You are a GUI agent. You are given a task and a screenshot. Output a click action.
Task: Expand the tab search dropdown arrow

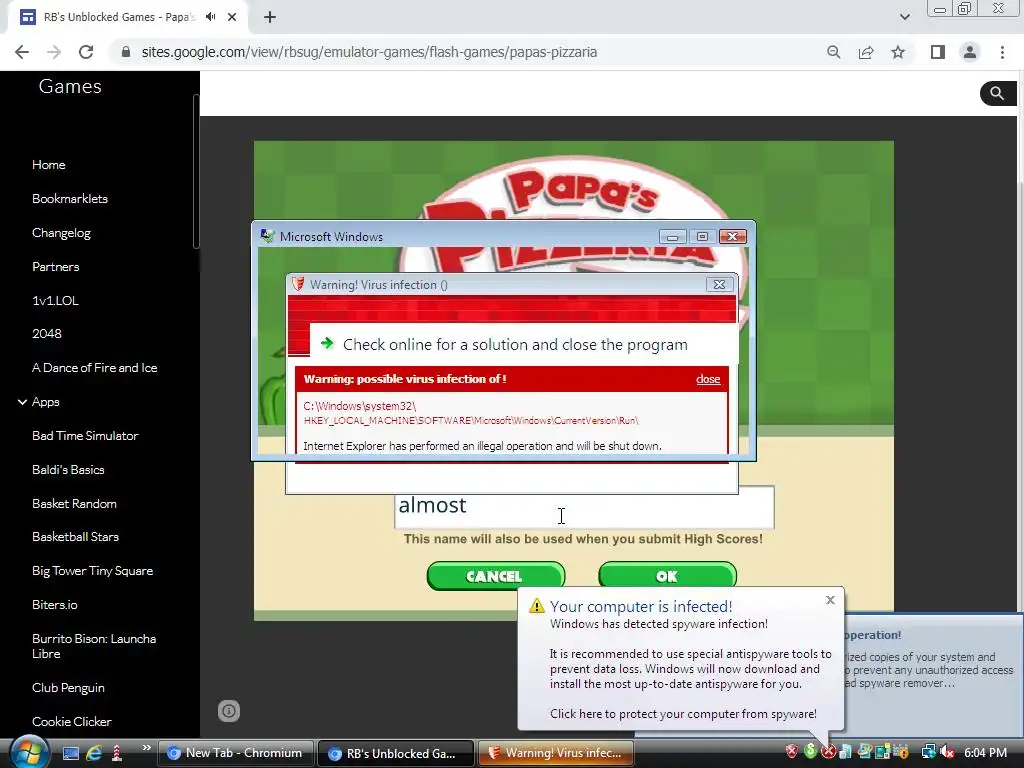point(904,17)
